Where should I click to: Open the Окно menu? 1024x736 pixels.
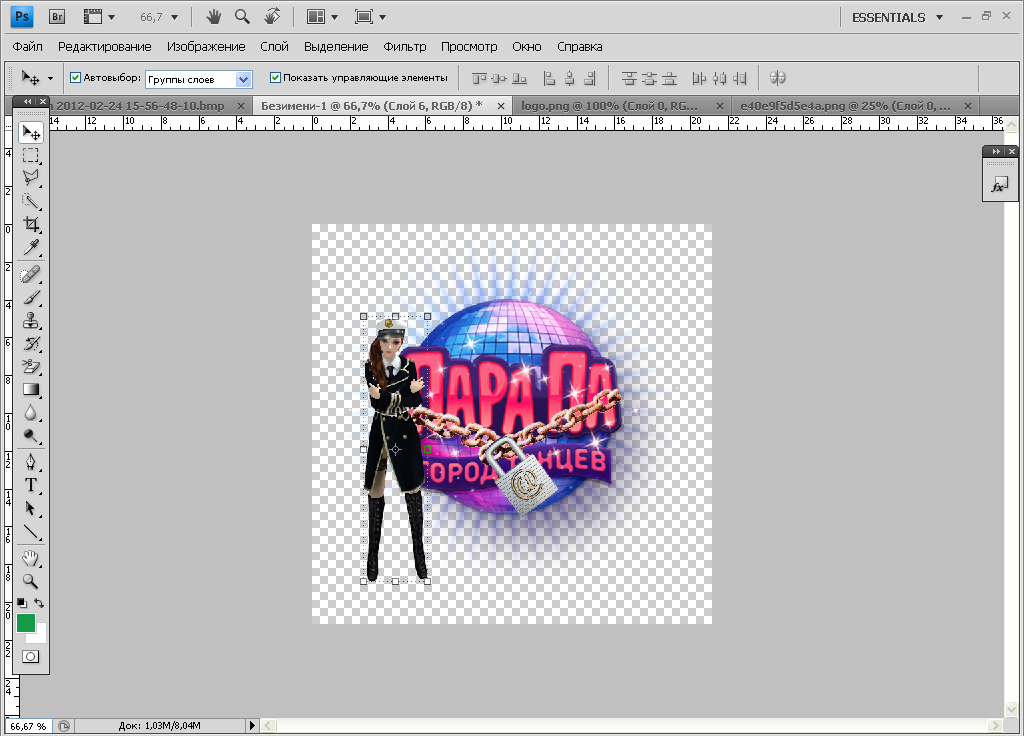coord(526,46)
